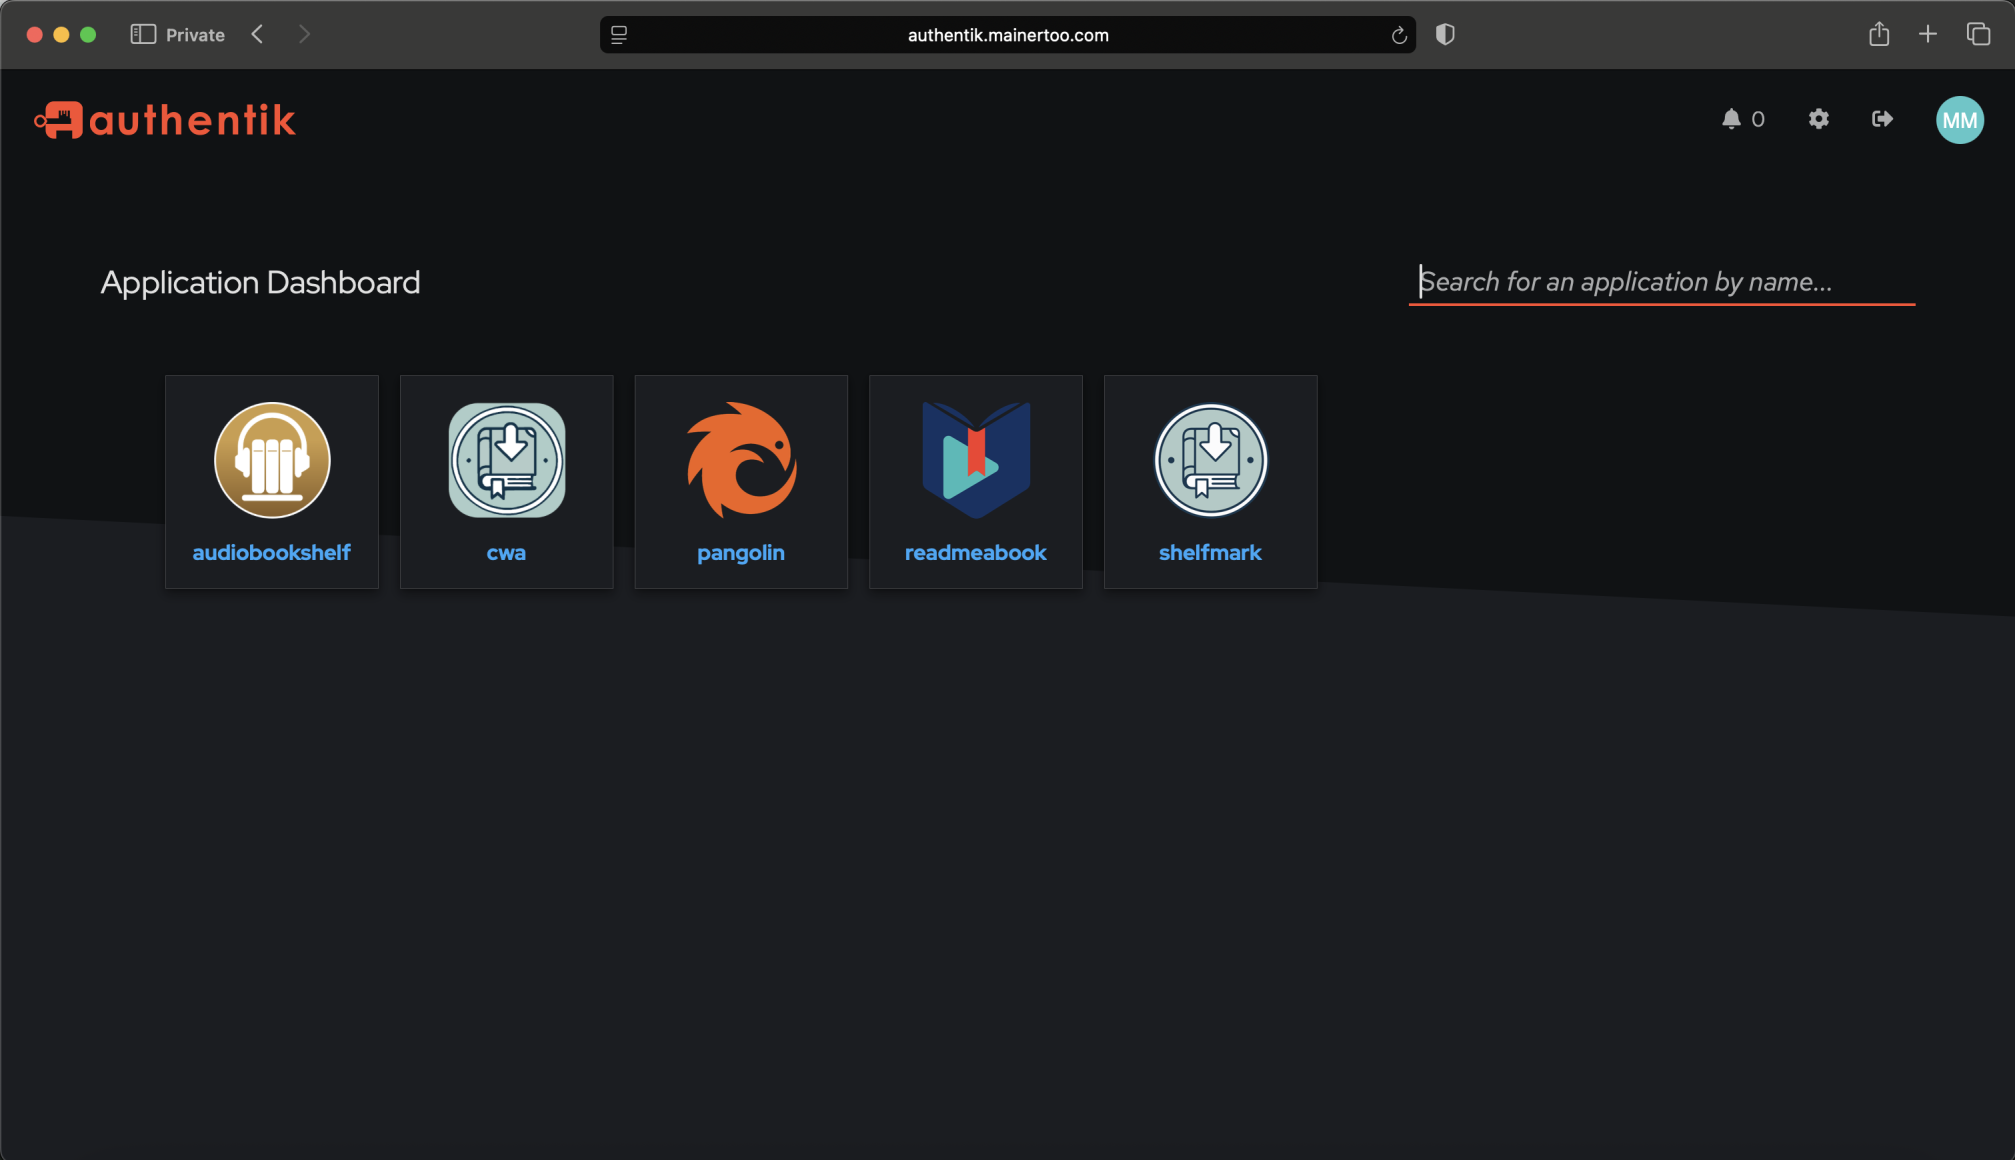The height and width of the screenshot is (1160, 2015).
Task: Go forward in browser history
Action: 304,35
